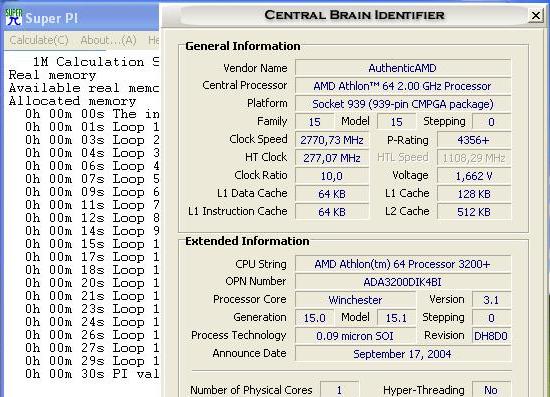
Task: Click the Super PI app icon
Action: [14, 17]
